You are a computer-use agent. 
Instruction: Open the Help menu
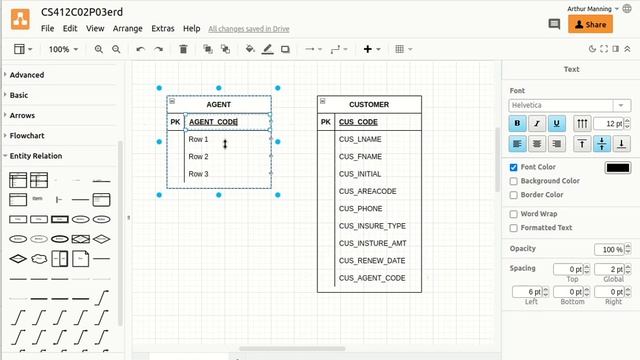[x=191, y=28]
